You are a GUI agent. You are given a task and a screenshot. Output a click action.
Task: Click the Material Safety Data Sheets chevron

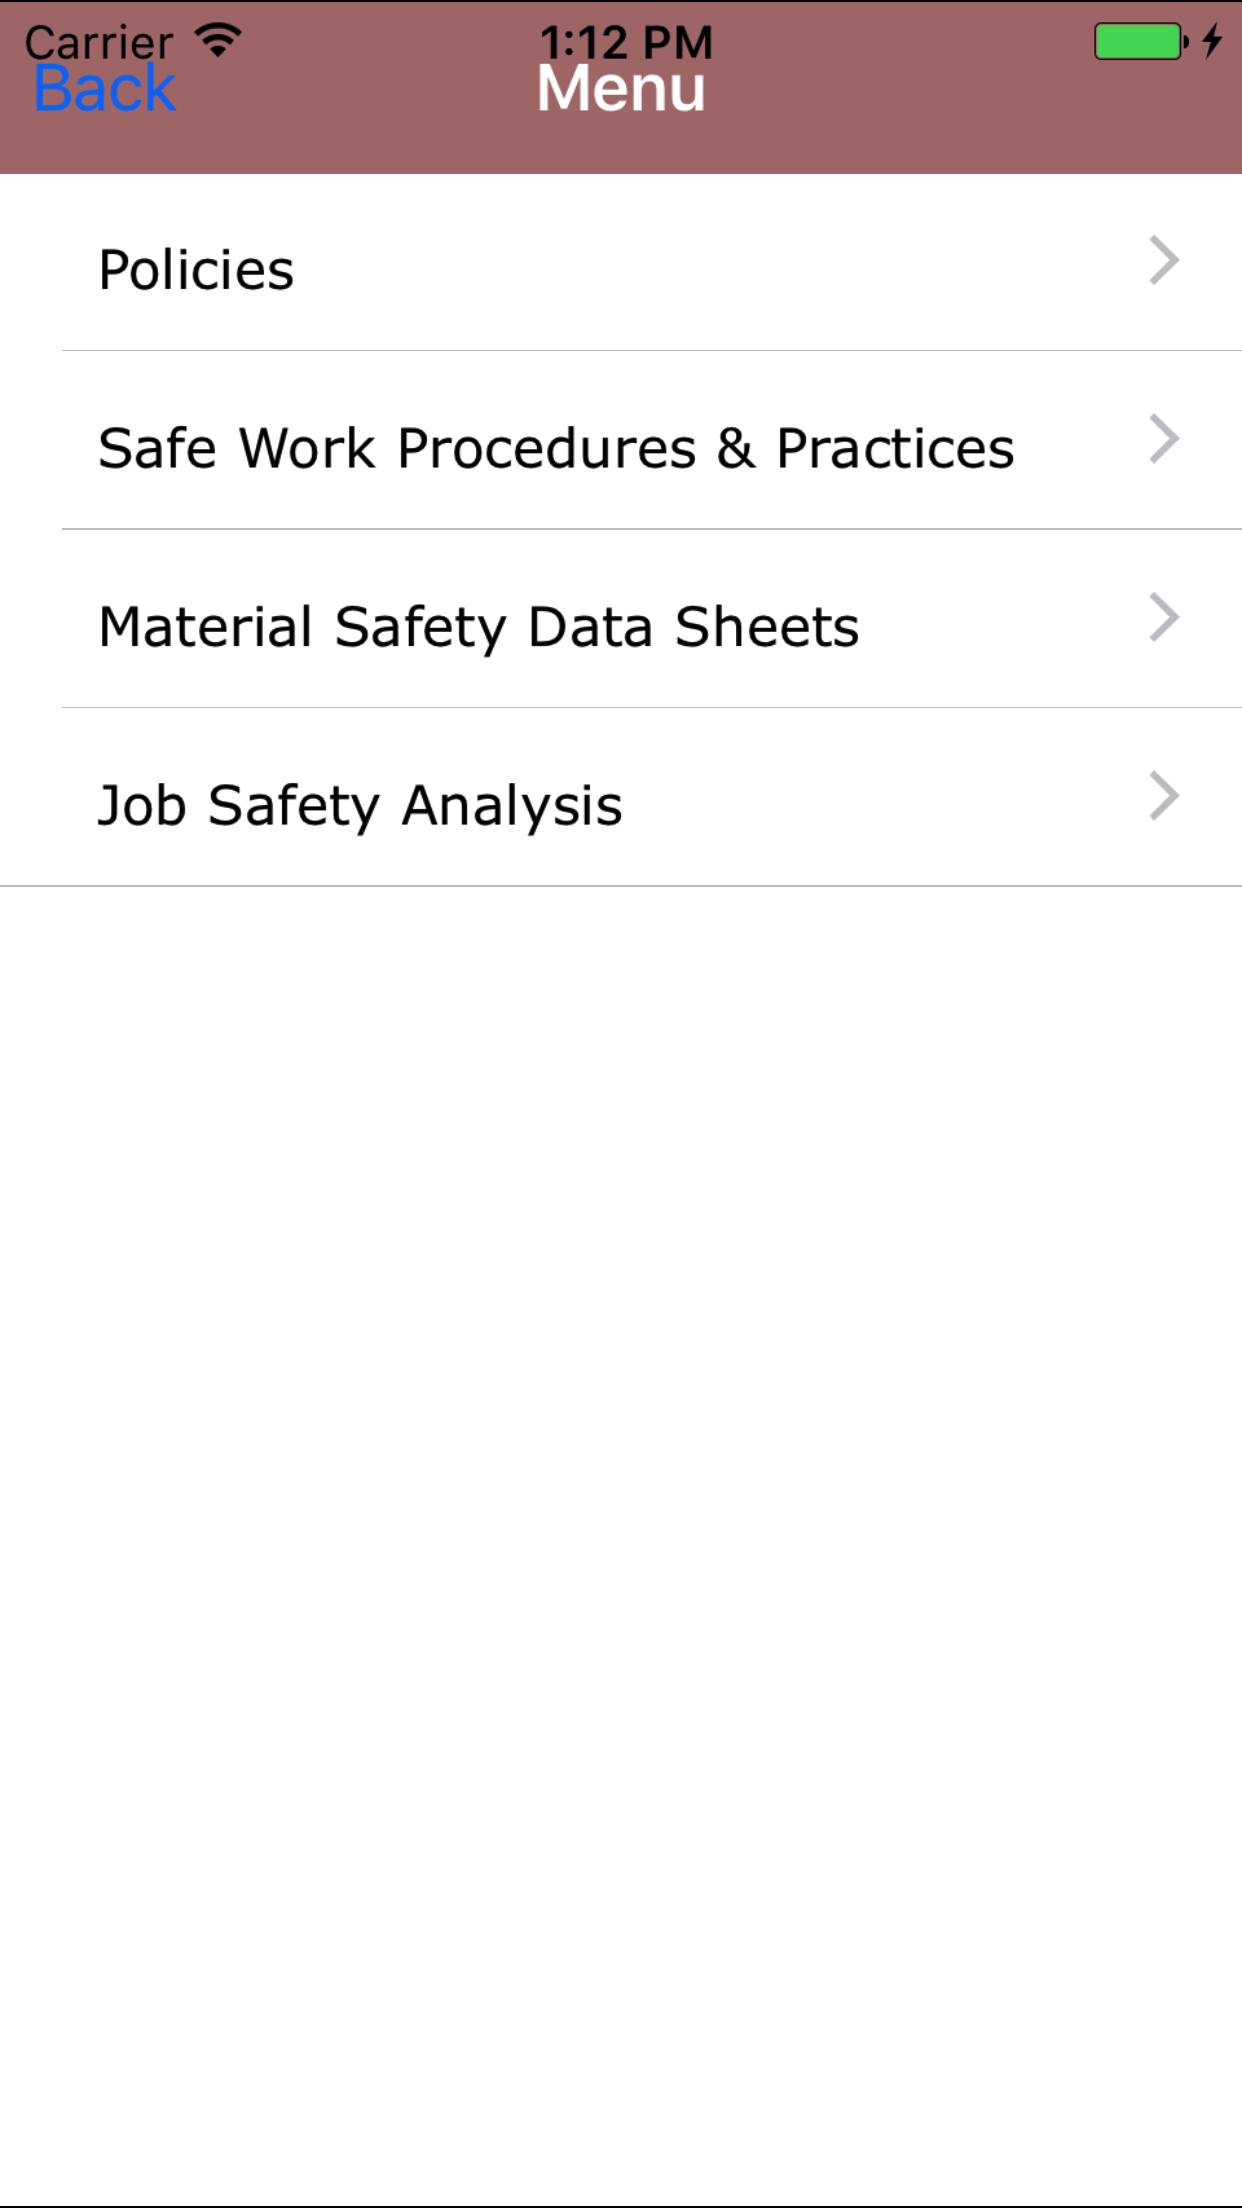tap(1164, 618)
